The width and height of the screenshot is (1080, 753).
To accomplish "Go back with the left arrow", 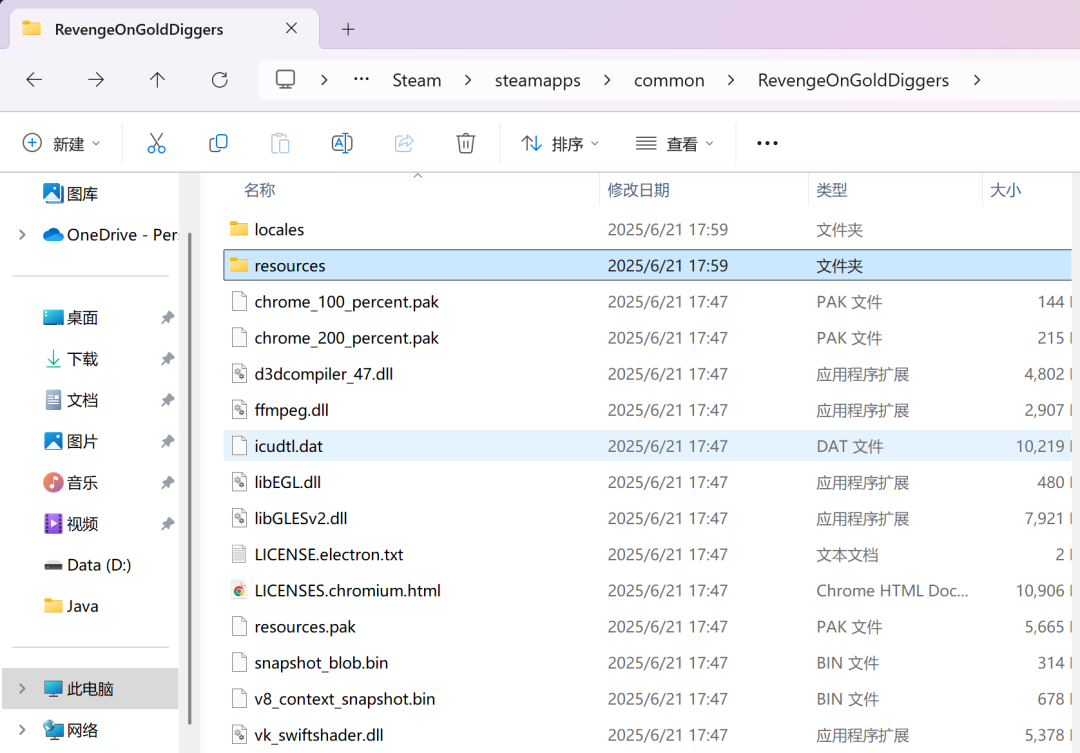I will click(34, 80).
